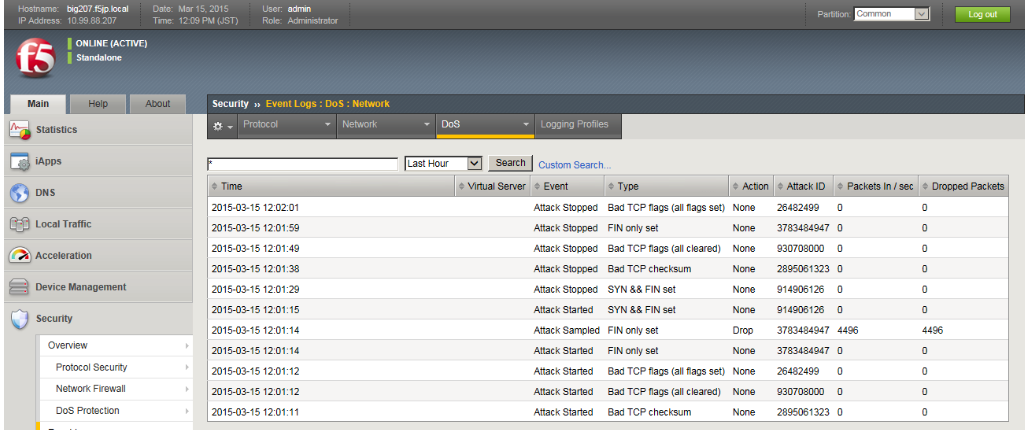Image resolution: width=1027 pixels, height=430 pixels.
Task: Open the Network Firewall submenu item
Action: pos(115,389)
